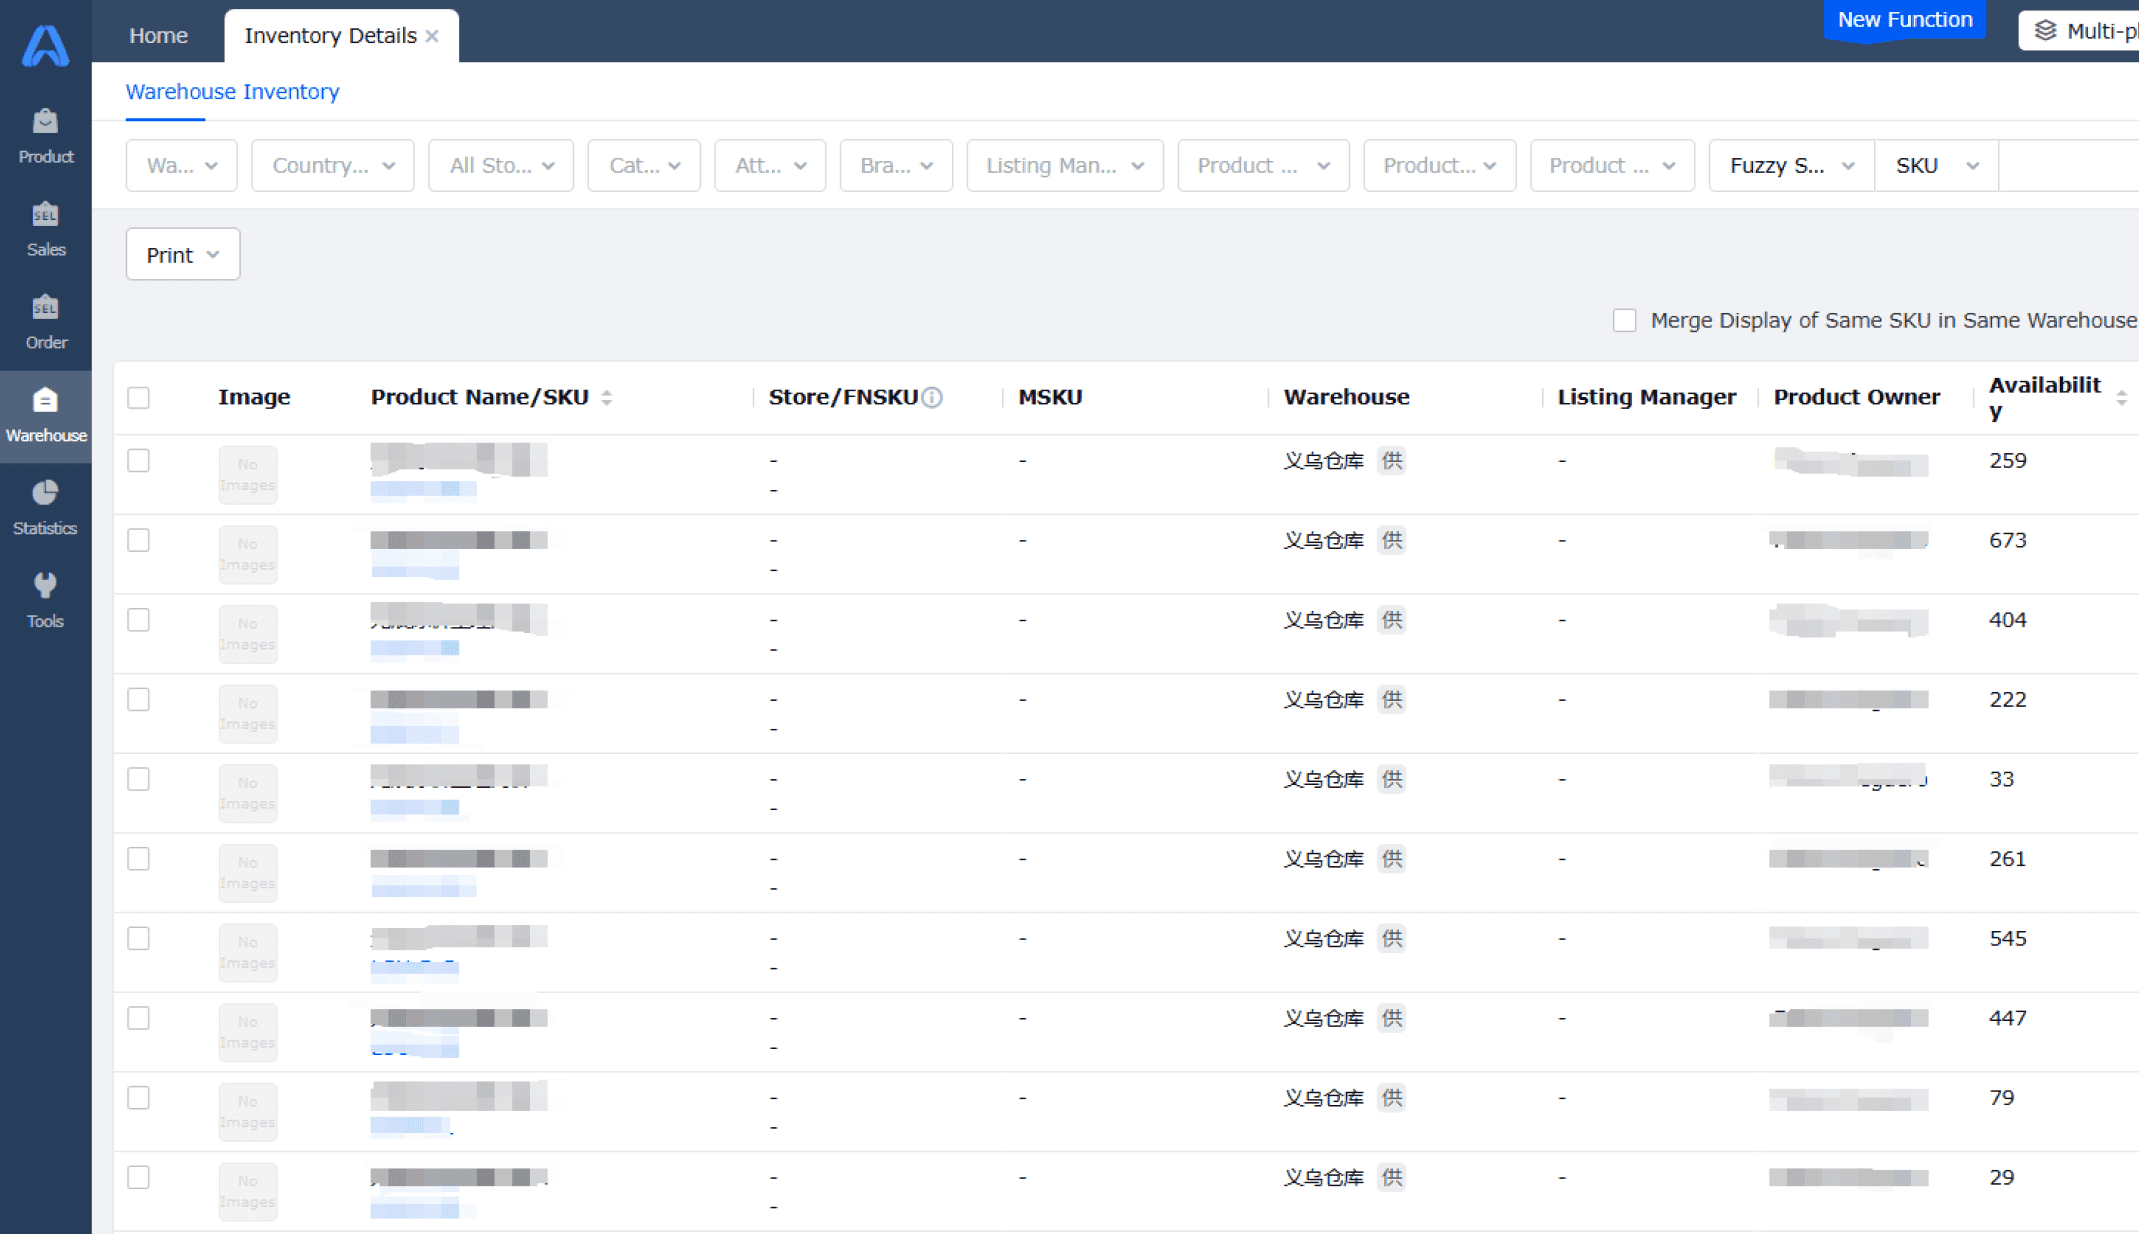Screen dimensions: 2139x1234
Task: Click info icon next to Store/FNSKU
Action: 932,397
